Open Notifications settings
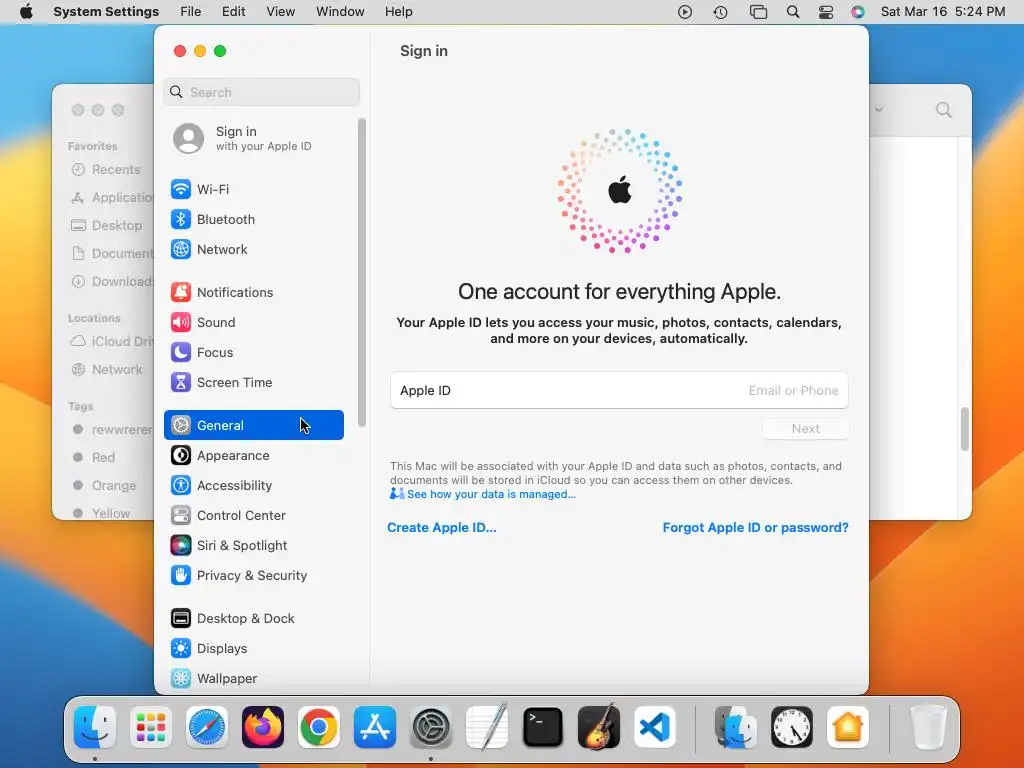Screen dimensions: 1024x768 [x=253, y=293]
